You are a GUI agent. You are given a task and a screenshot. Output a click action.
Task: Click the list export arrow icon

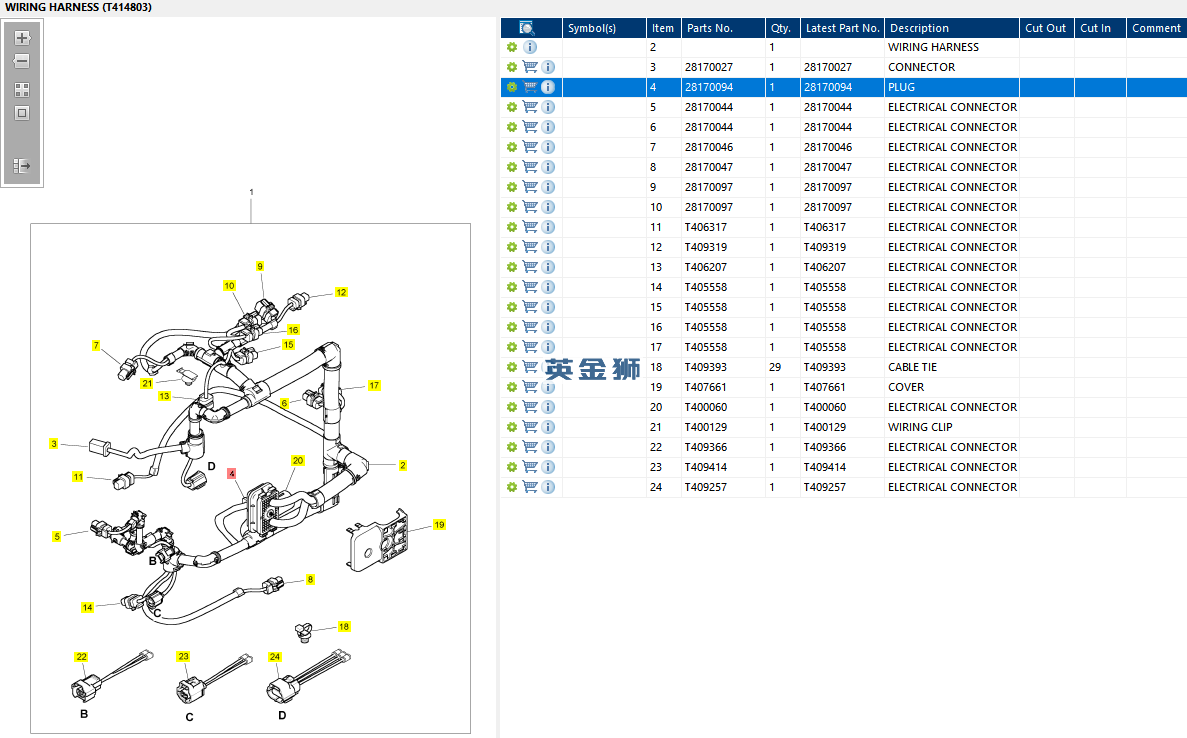pos(22,165)
